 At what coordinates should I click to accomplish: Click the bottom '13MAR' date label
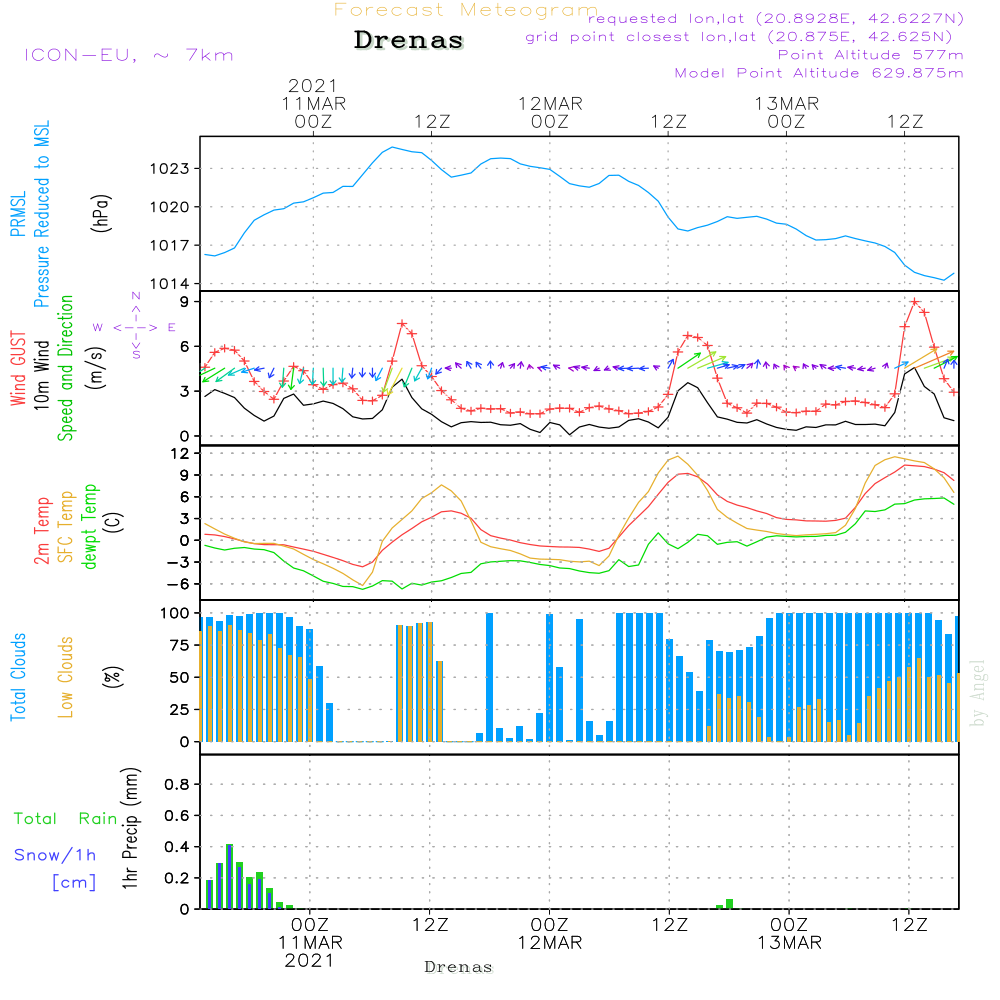click(790, 943)
